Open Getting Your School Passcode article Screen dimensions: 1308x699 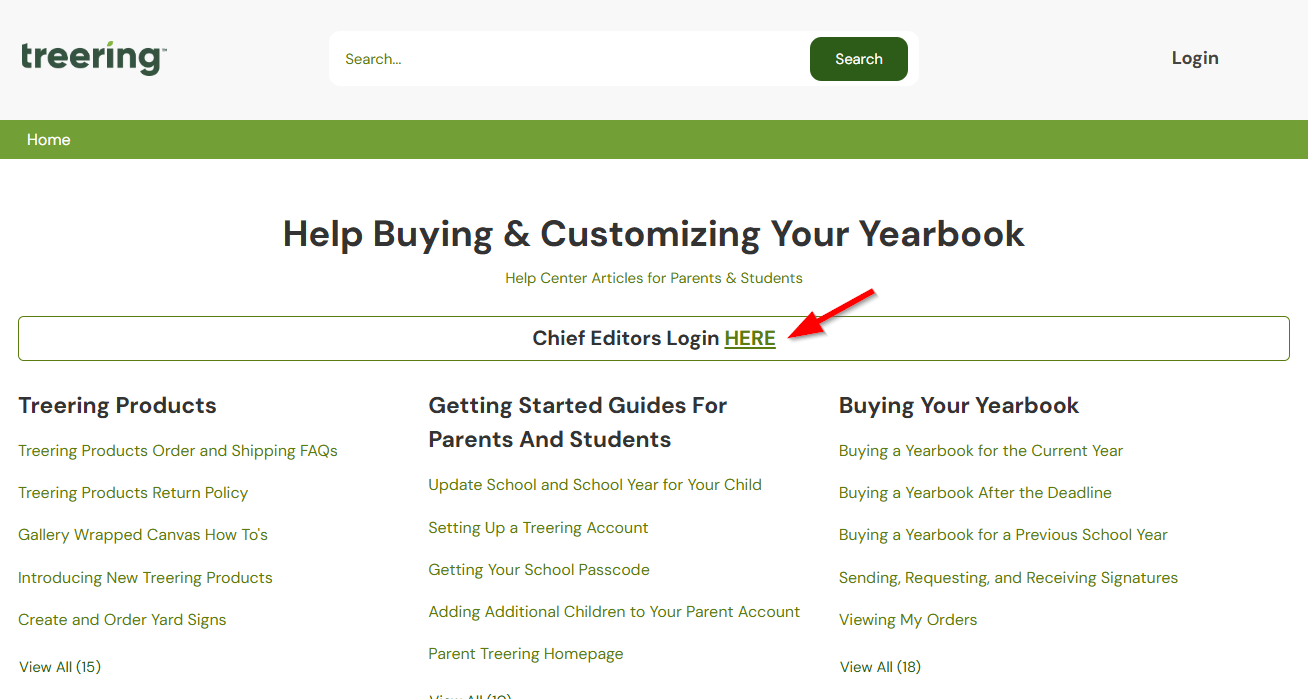pos(539,570)
